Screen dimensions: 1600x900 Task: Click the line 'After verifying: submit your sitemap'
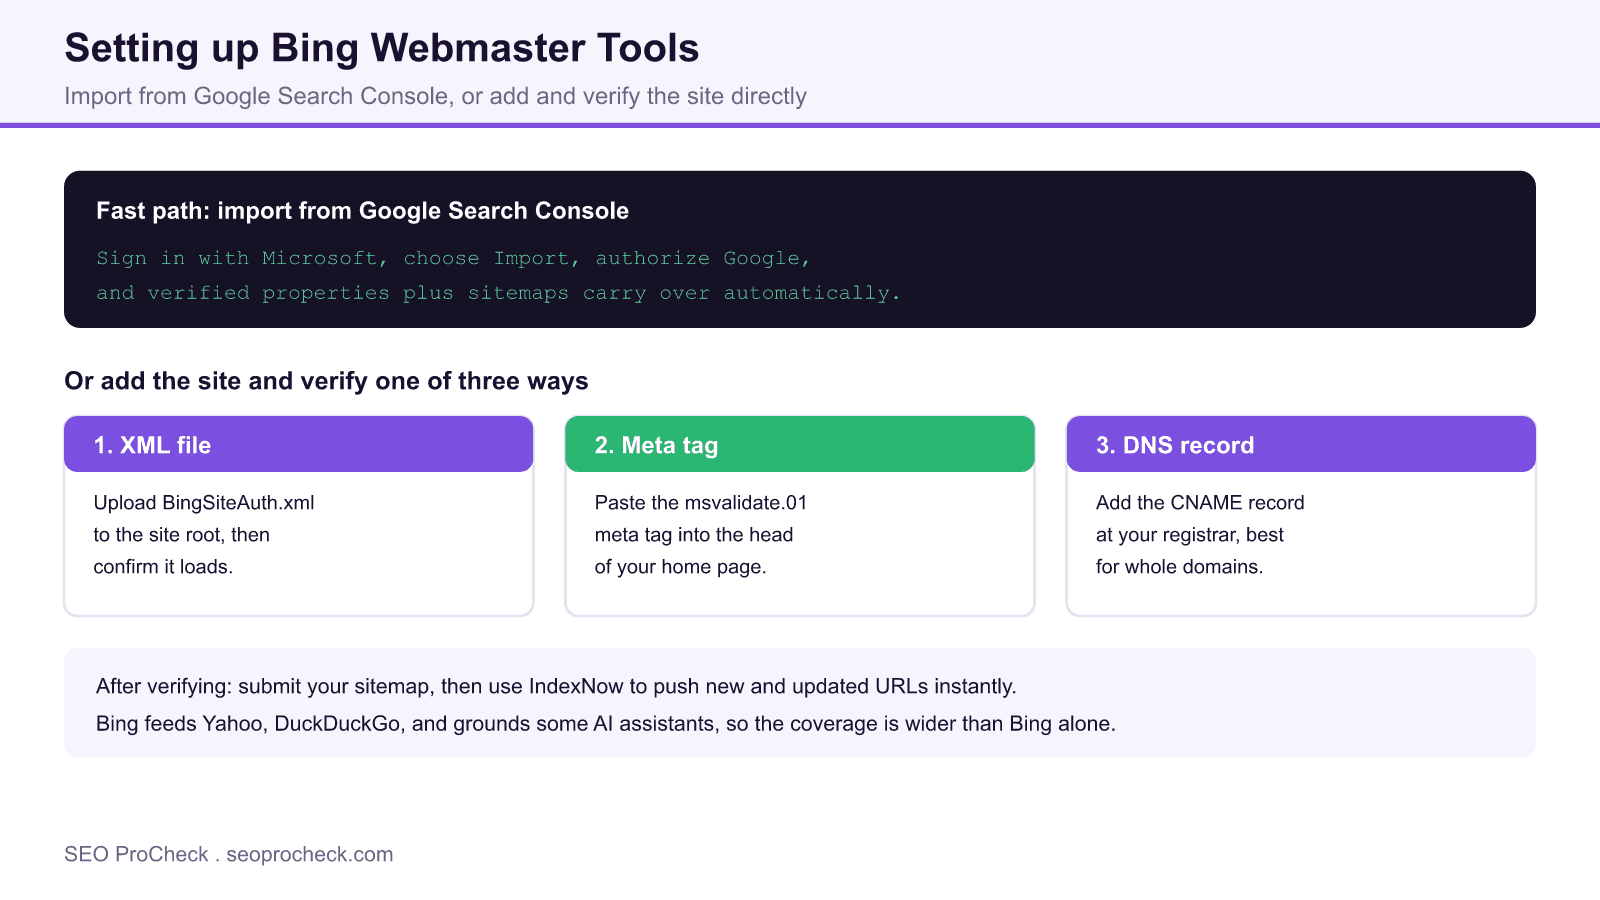[556, 686]
